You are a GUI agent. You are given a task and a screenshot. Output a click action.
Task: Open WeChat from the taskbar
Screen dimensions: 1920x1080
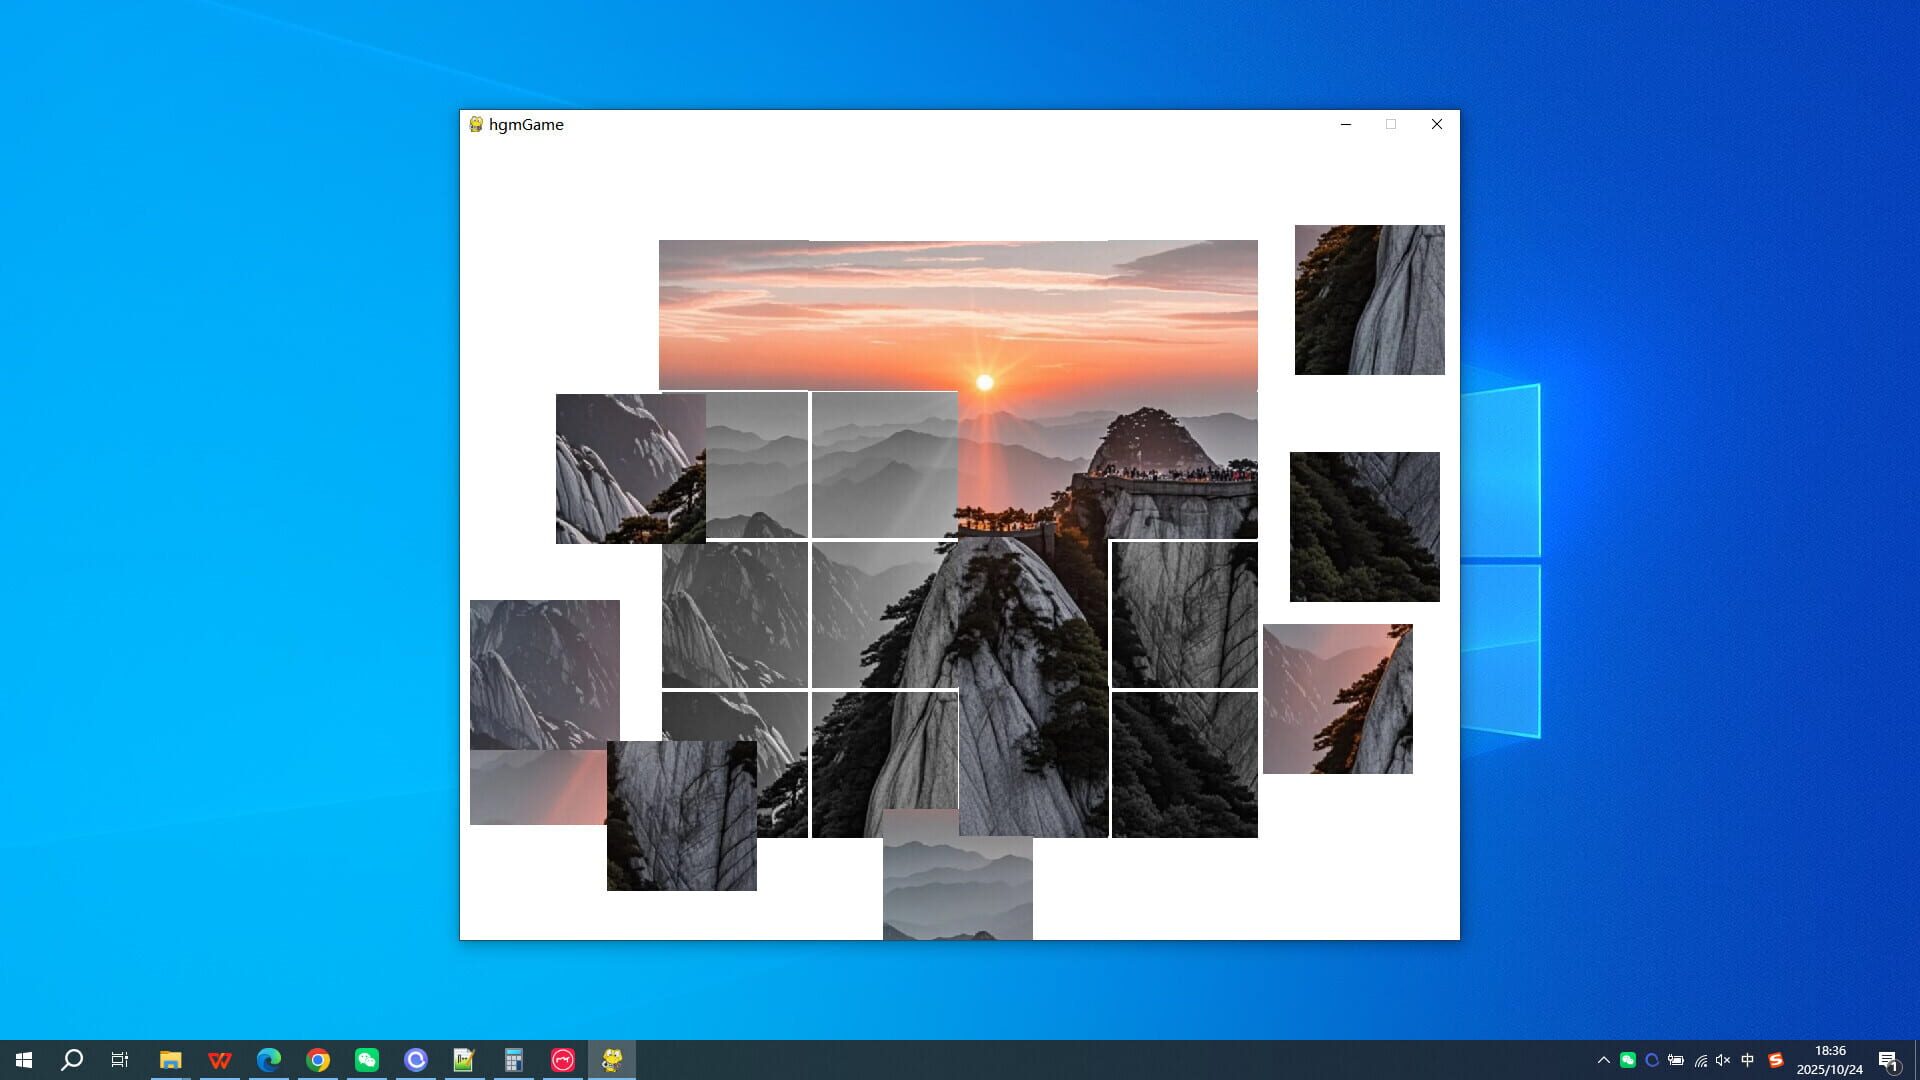pyautogui.click(x=367, y=1060)
